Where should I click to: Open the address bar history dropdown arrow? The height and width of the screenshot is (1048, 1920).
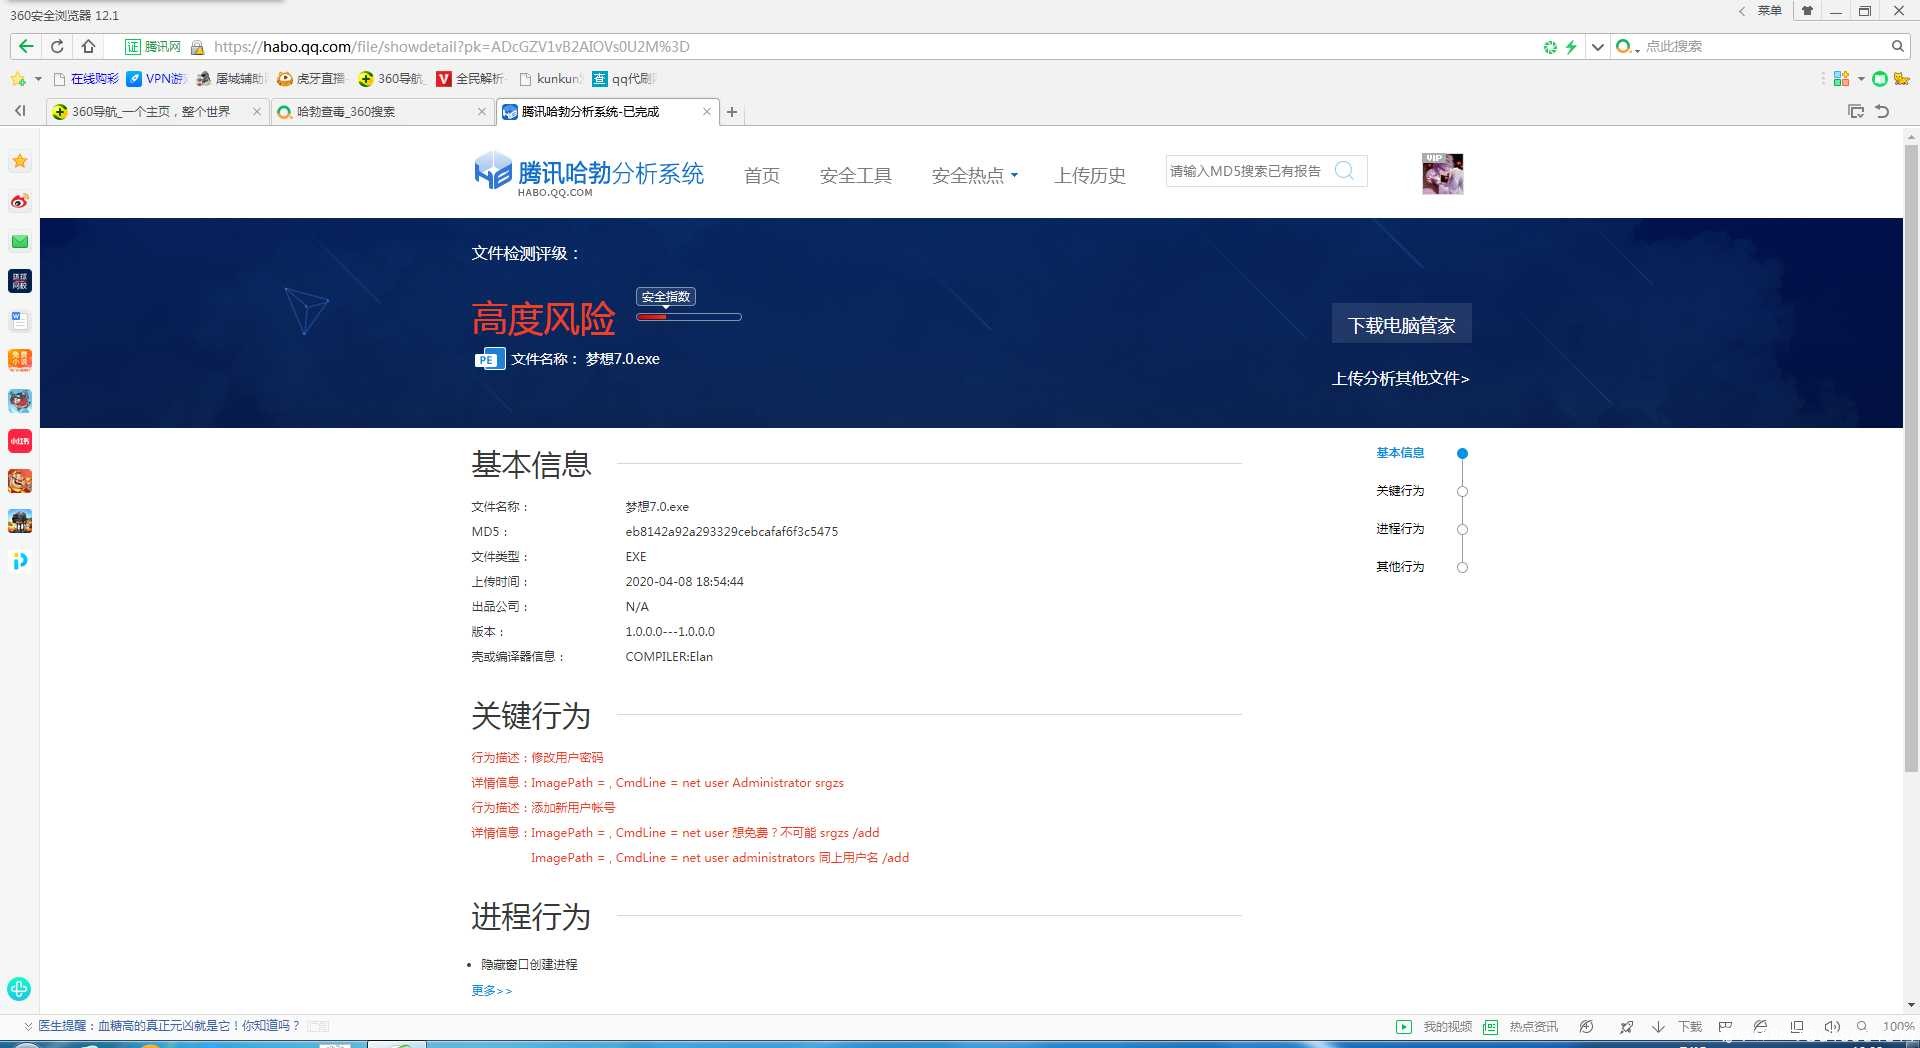pos(1598,47)
